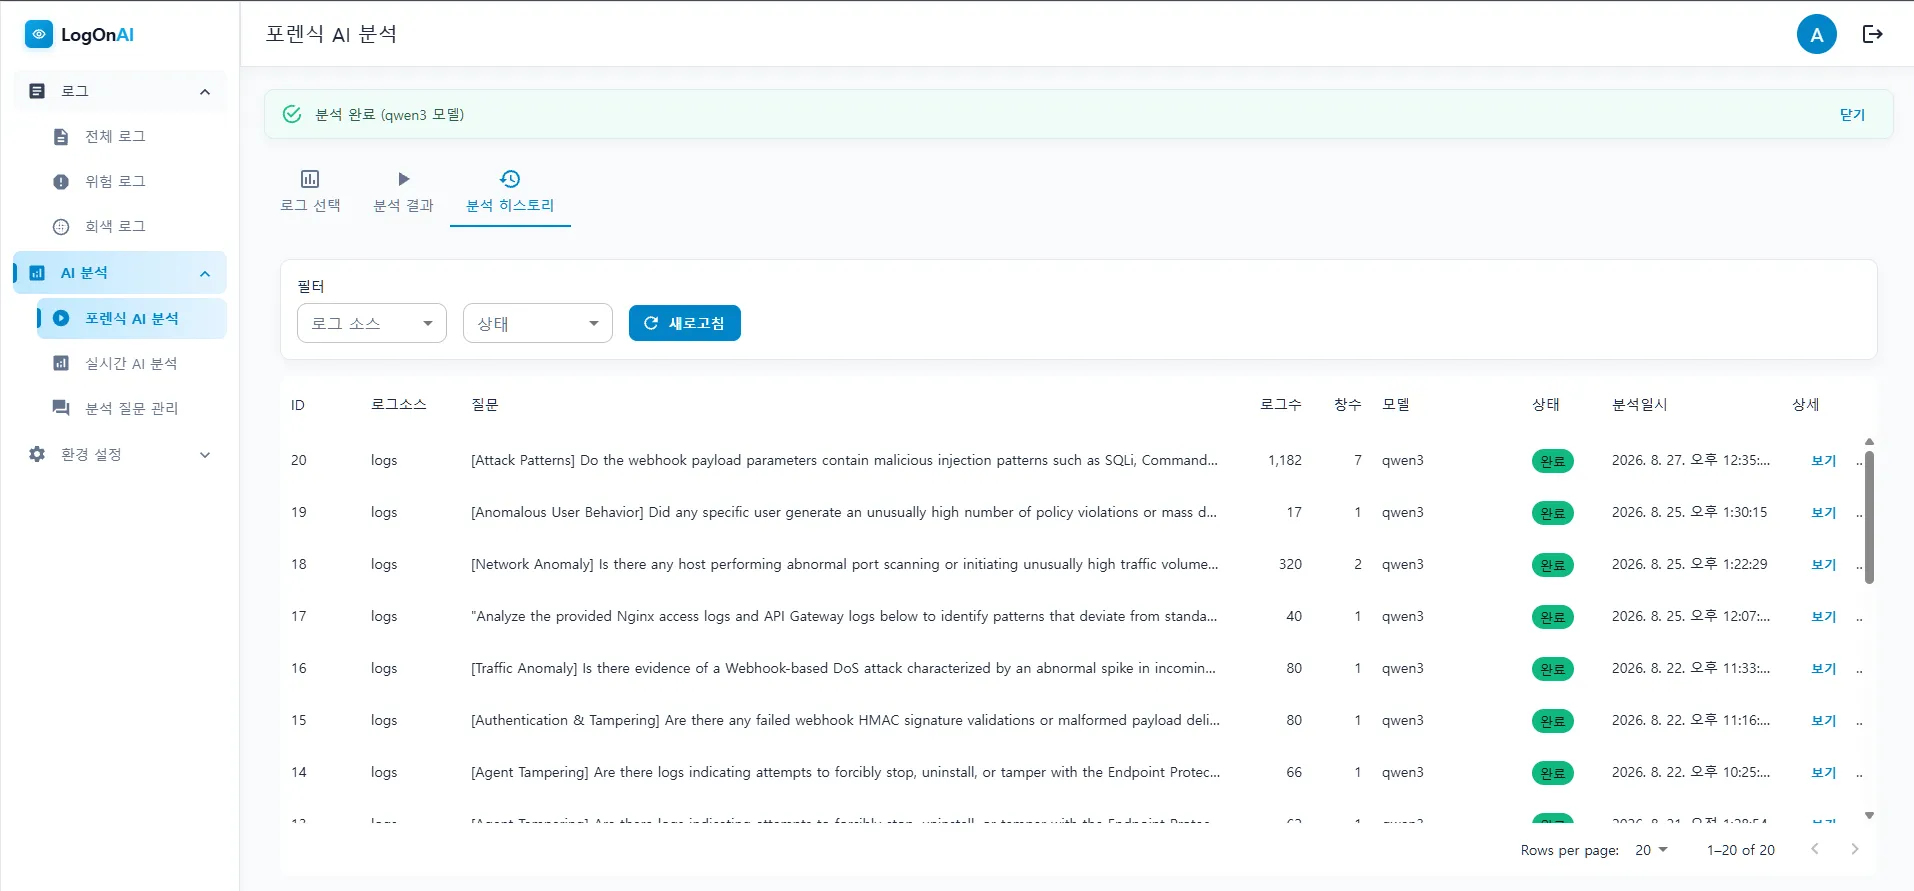
Task: Open the 상태 filter dropdown
Action: tap(538, 323)
